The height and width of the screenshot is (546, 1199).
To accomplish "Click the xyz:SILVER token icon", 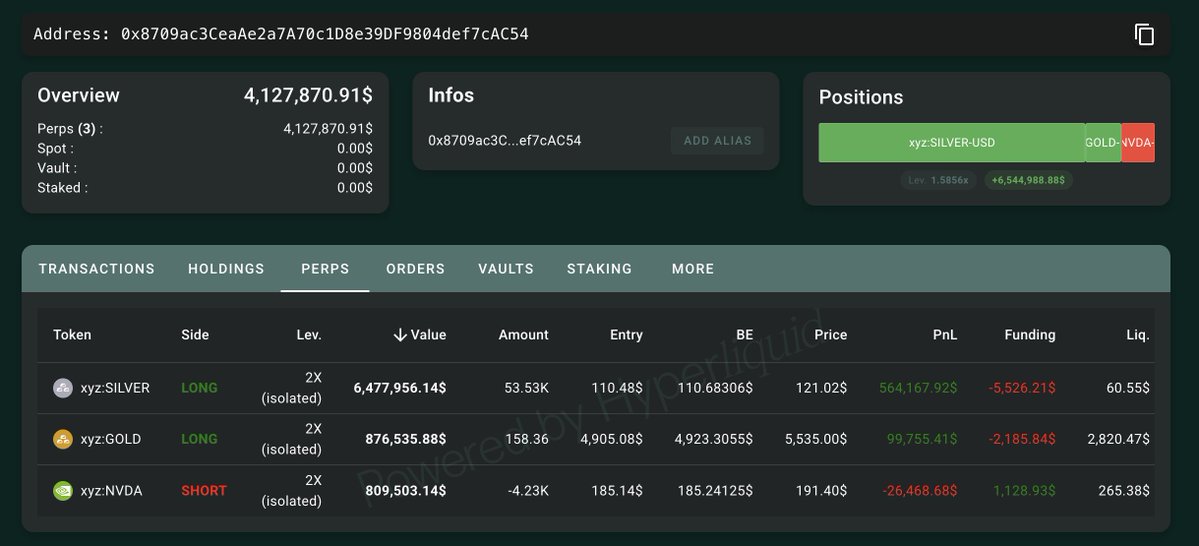I will click(63, 388).
